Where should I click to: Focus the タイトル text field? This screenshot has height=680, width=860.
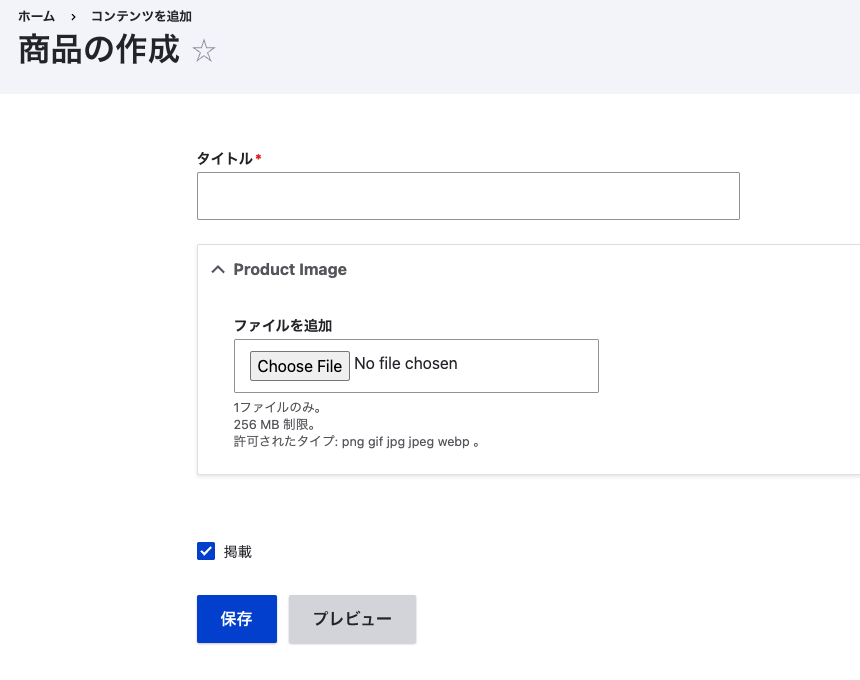468,196
